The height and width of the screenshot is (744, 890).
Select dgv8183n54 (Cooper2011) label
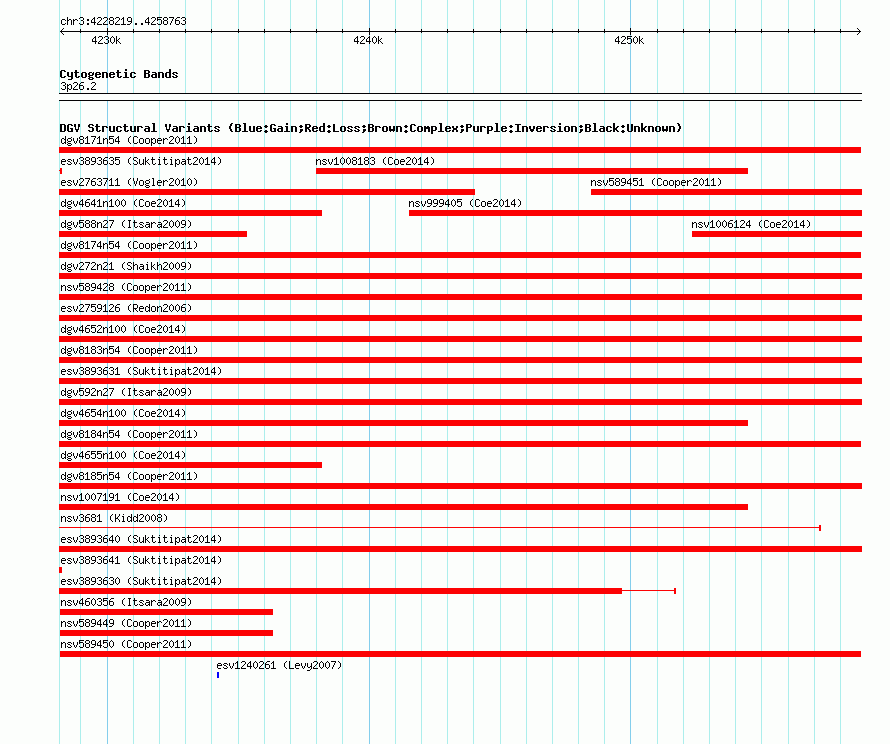tap(129, 350)
